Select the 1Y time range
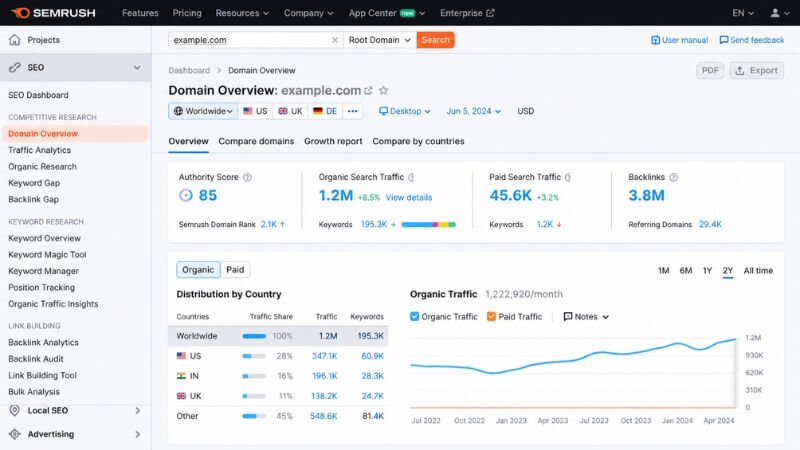 coord(707,270)
